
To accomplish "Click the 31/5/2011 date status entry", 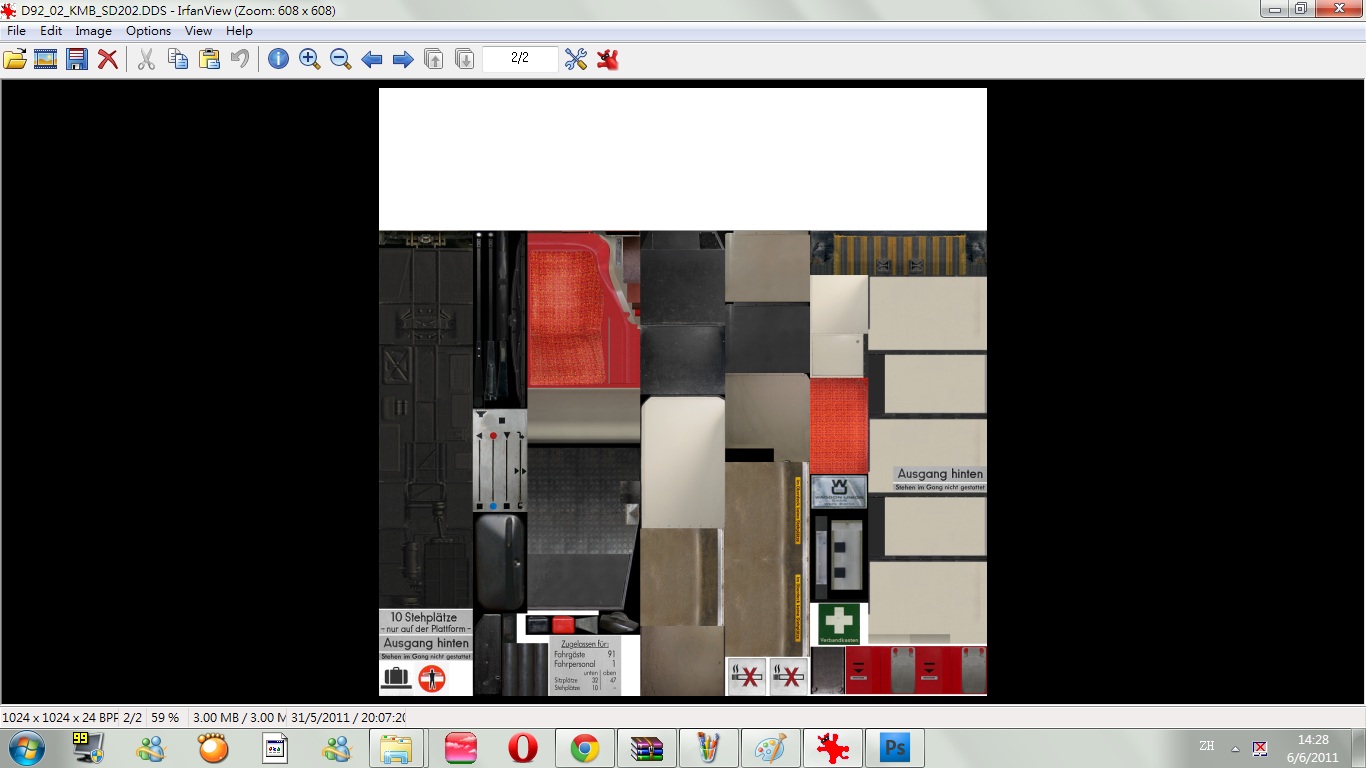I will coord(348,718).
